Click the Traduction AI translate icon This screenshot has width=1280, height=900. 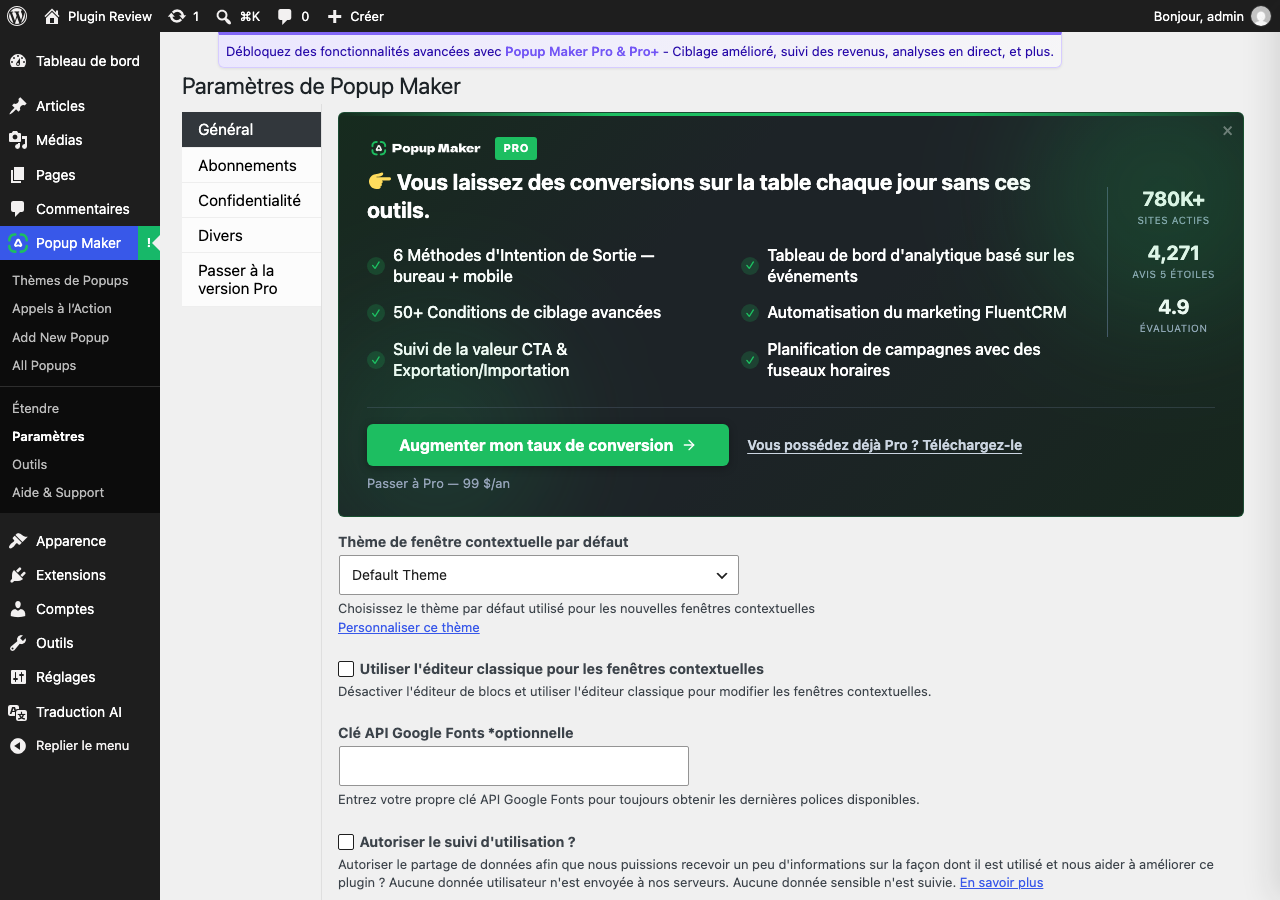coord(18,712)
